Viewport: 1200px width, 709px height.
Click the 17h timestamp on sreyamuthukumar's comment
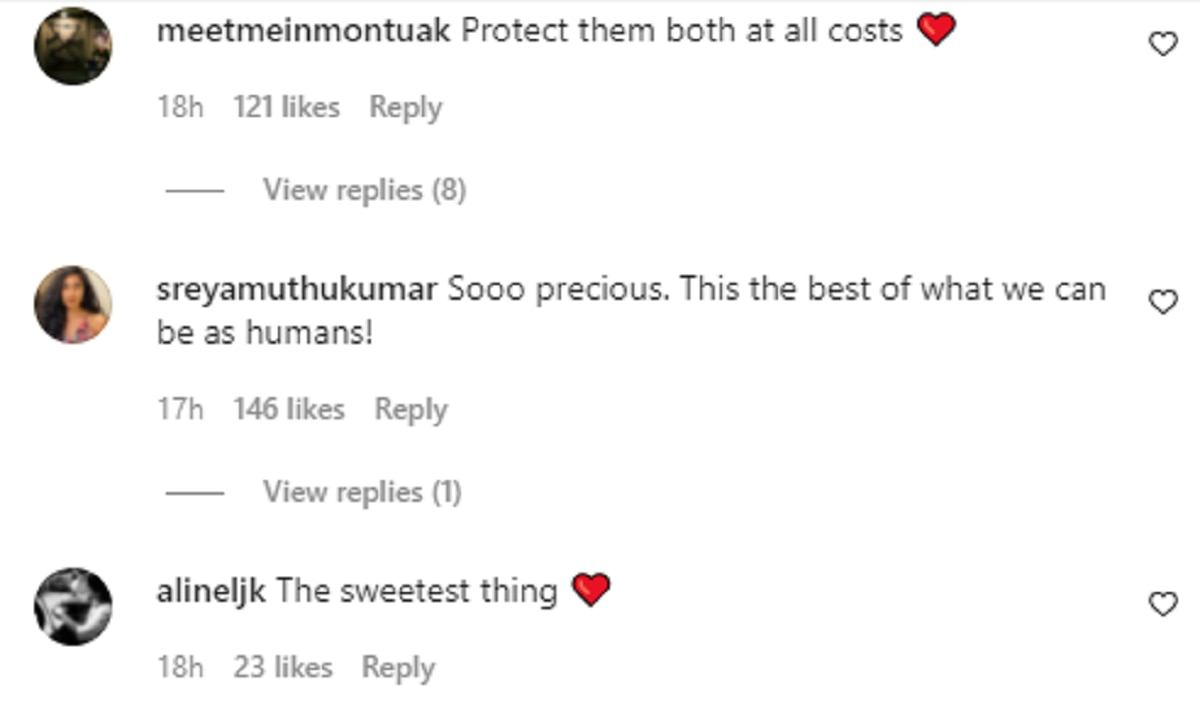(180, 409)
